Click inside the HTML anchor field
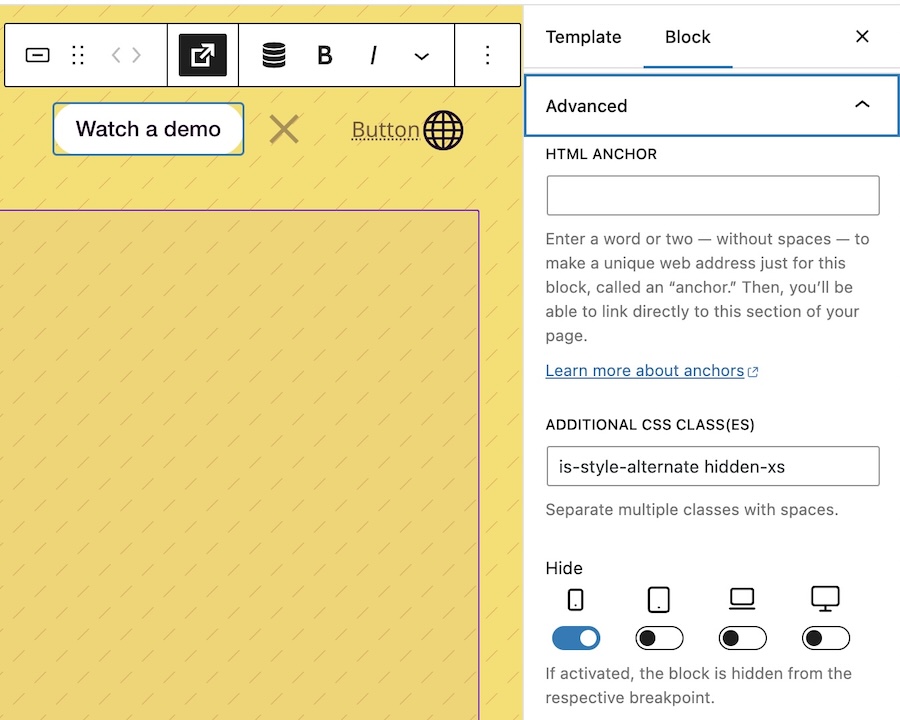The height and width of the screenshot is (720, 900). [x=711, y=195]
